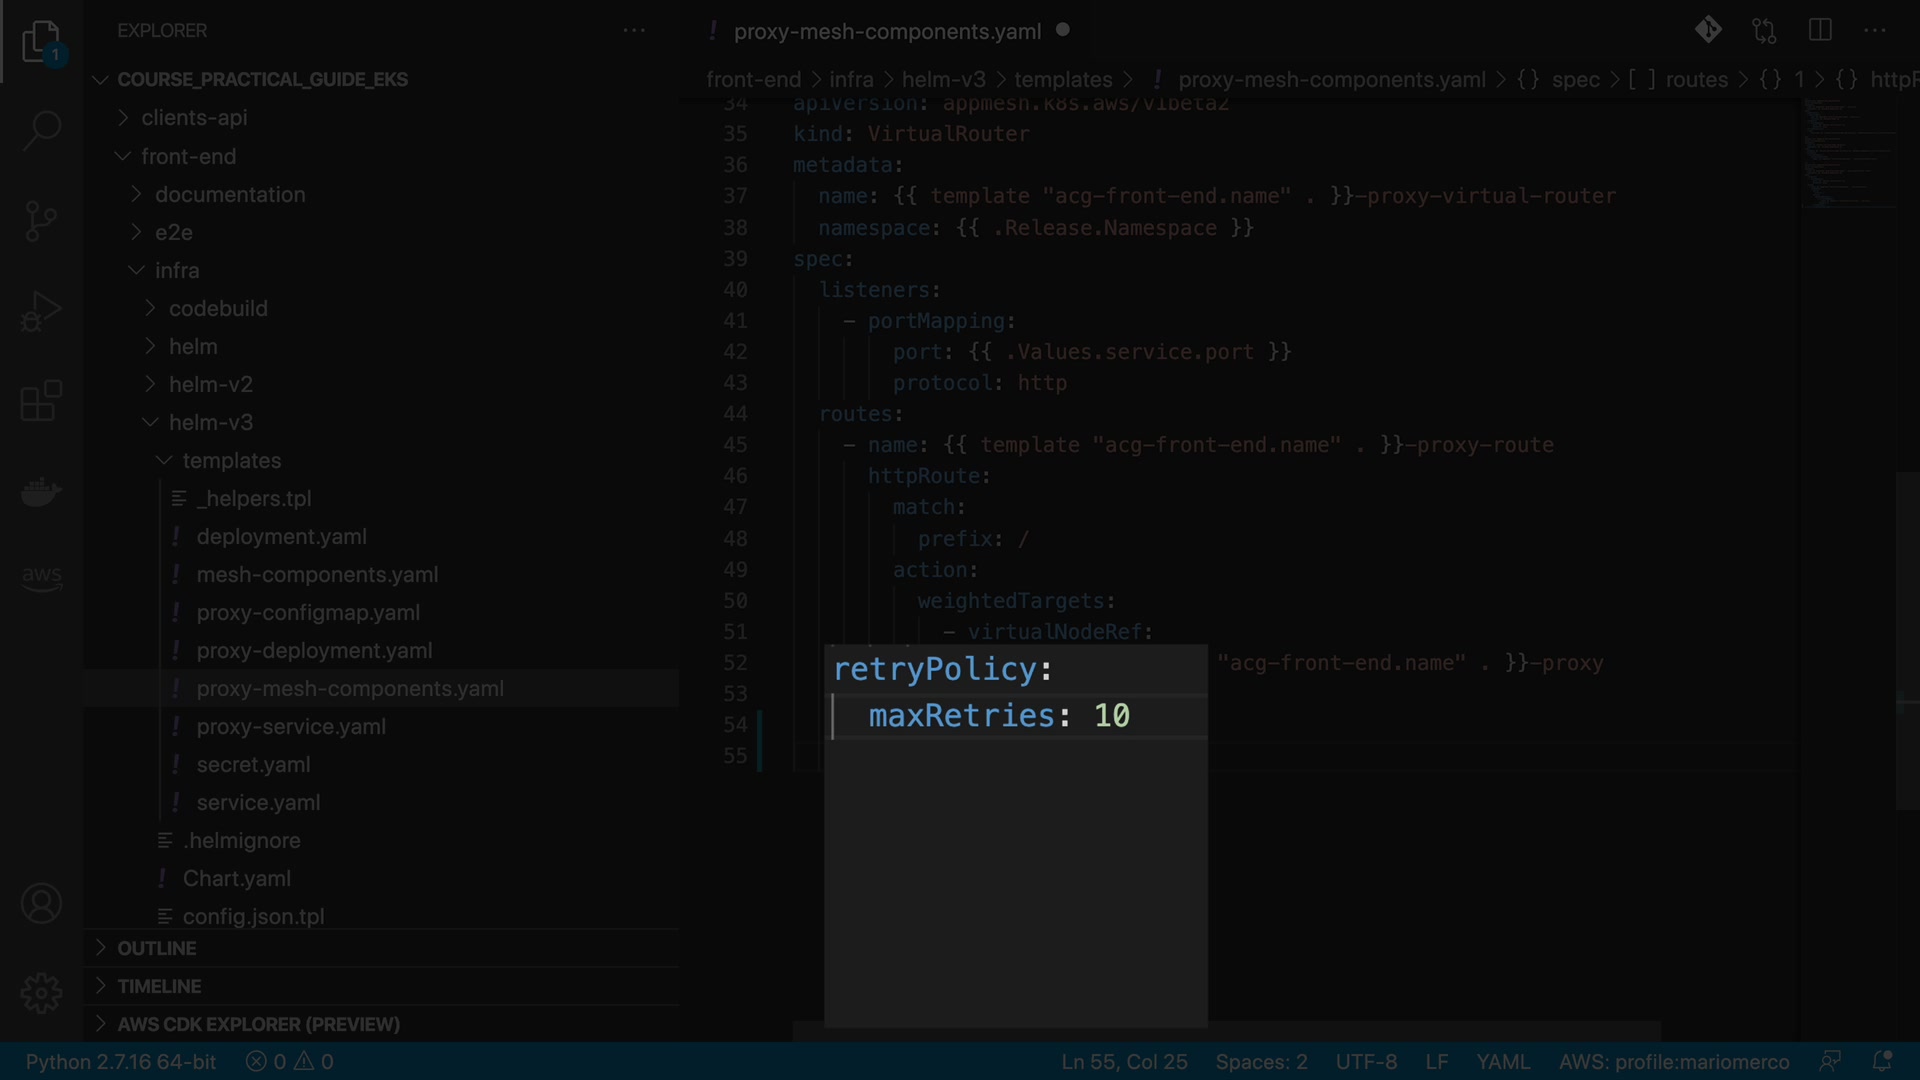
Task: Click Spaces: 2 indentation setting
Action: [1261, 1062]
